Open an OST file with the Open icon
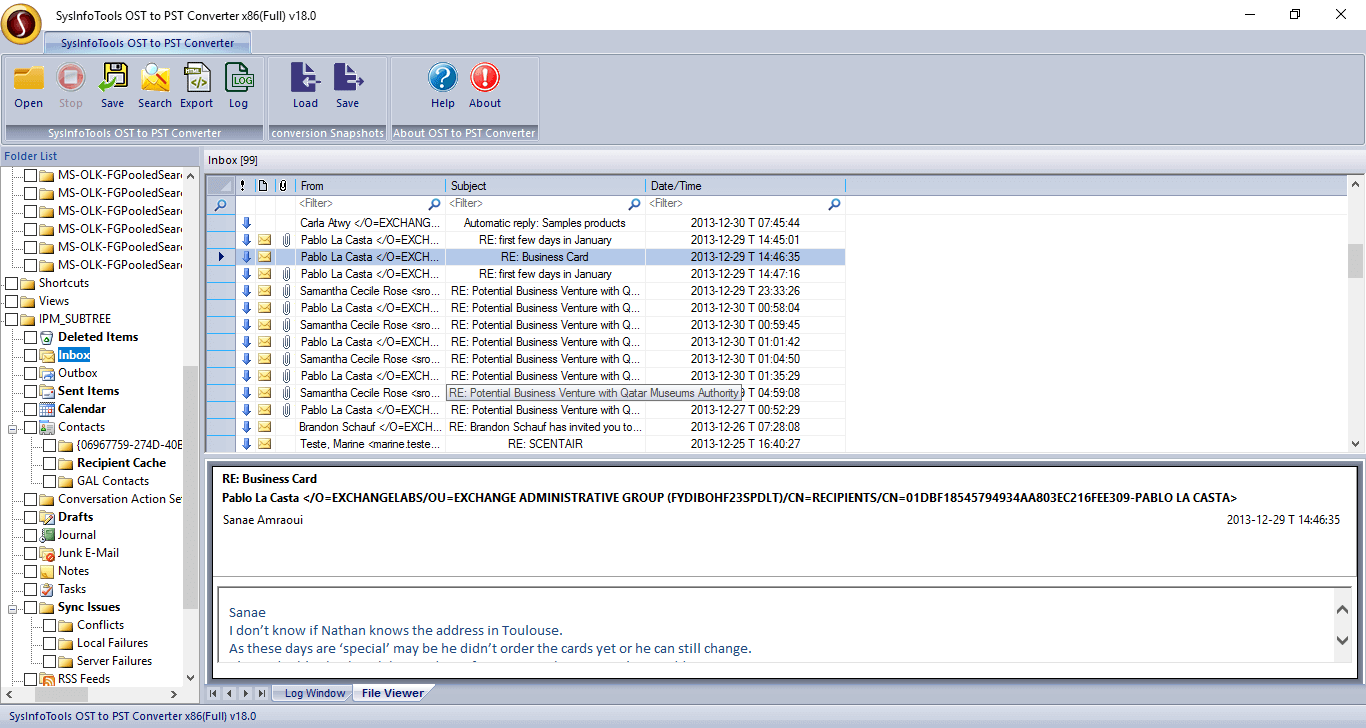 point(28,77)
